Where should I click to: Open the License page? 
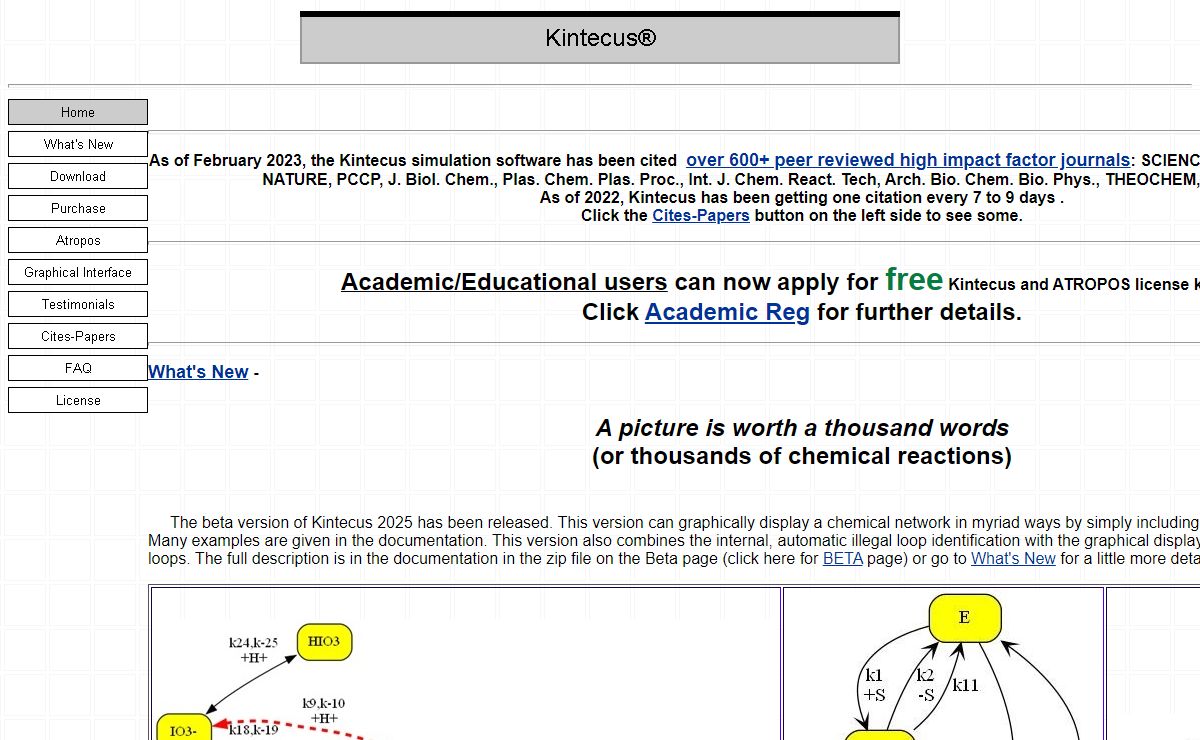point(78,400)
